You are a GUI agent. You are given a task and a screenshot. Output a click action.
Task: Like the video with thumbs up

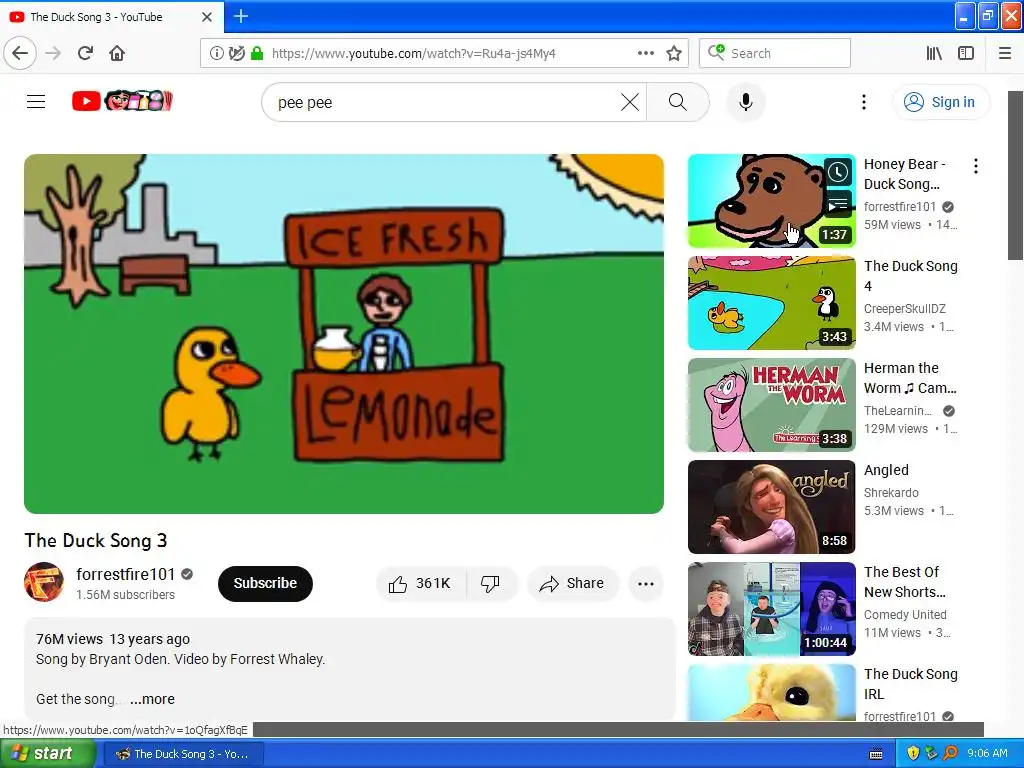[421, 583]
